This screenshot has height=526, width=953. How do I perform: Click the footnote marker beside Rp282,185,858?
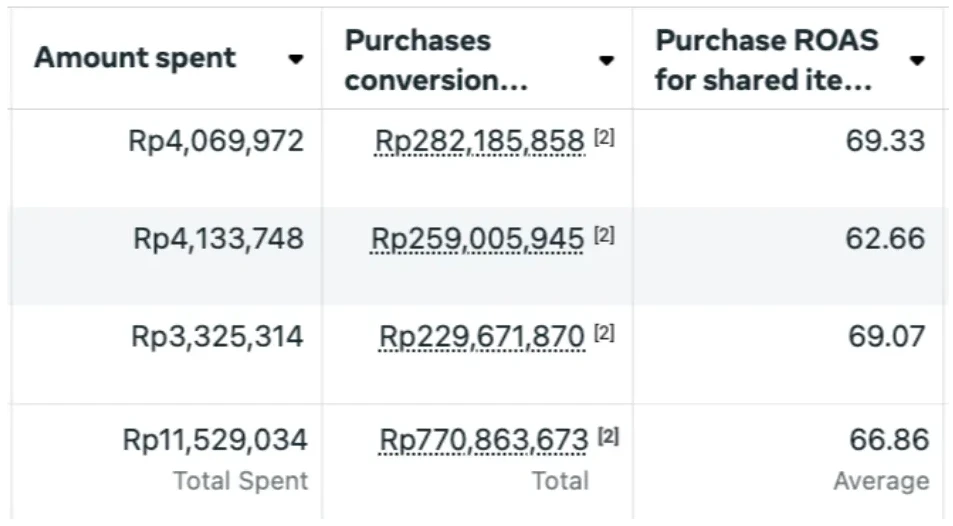(604, 141)
